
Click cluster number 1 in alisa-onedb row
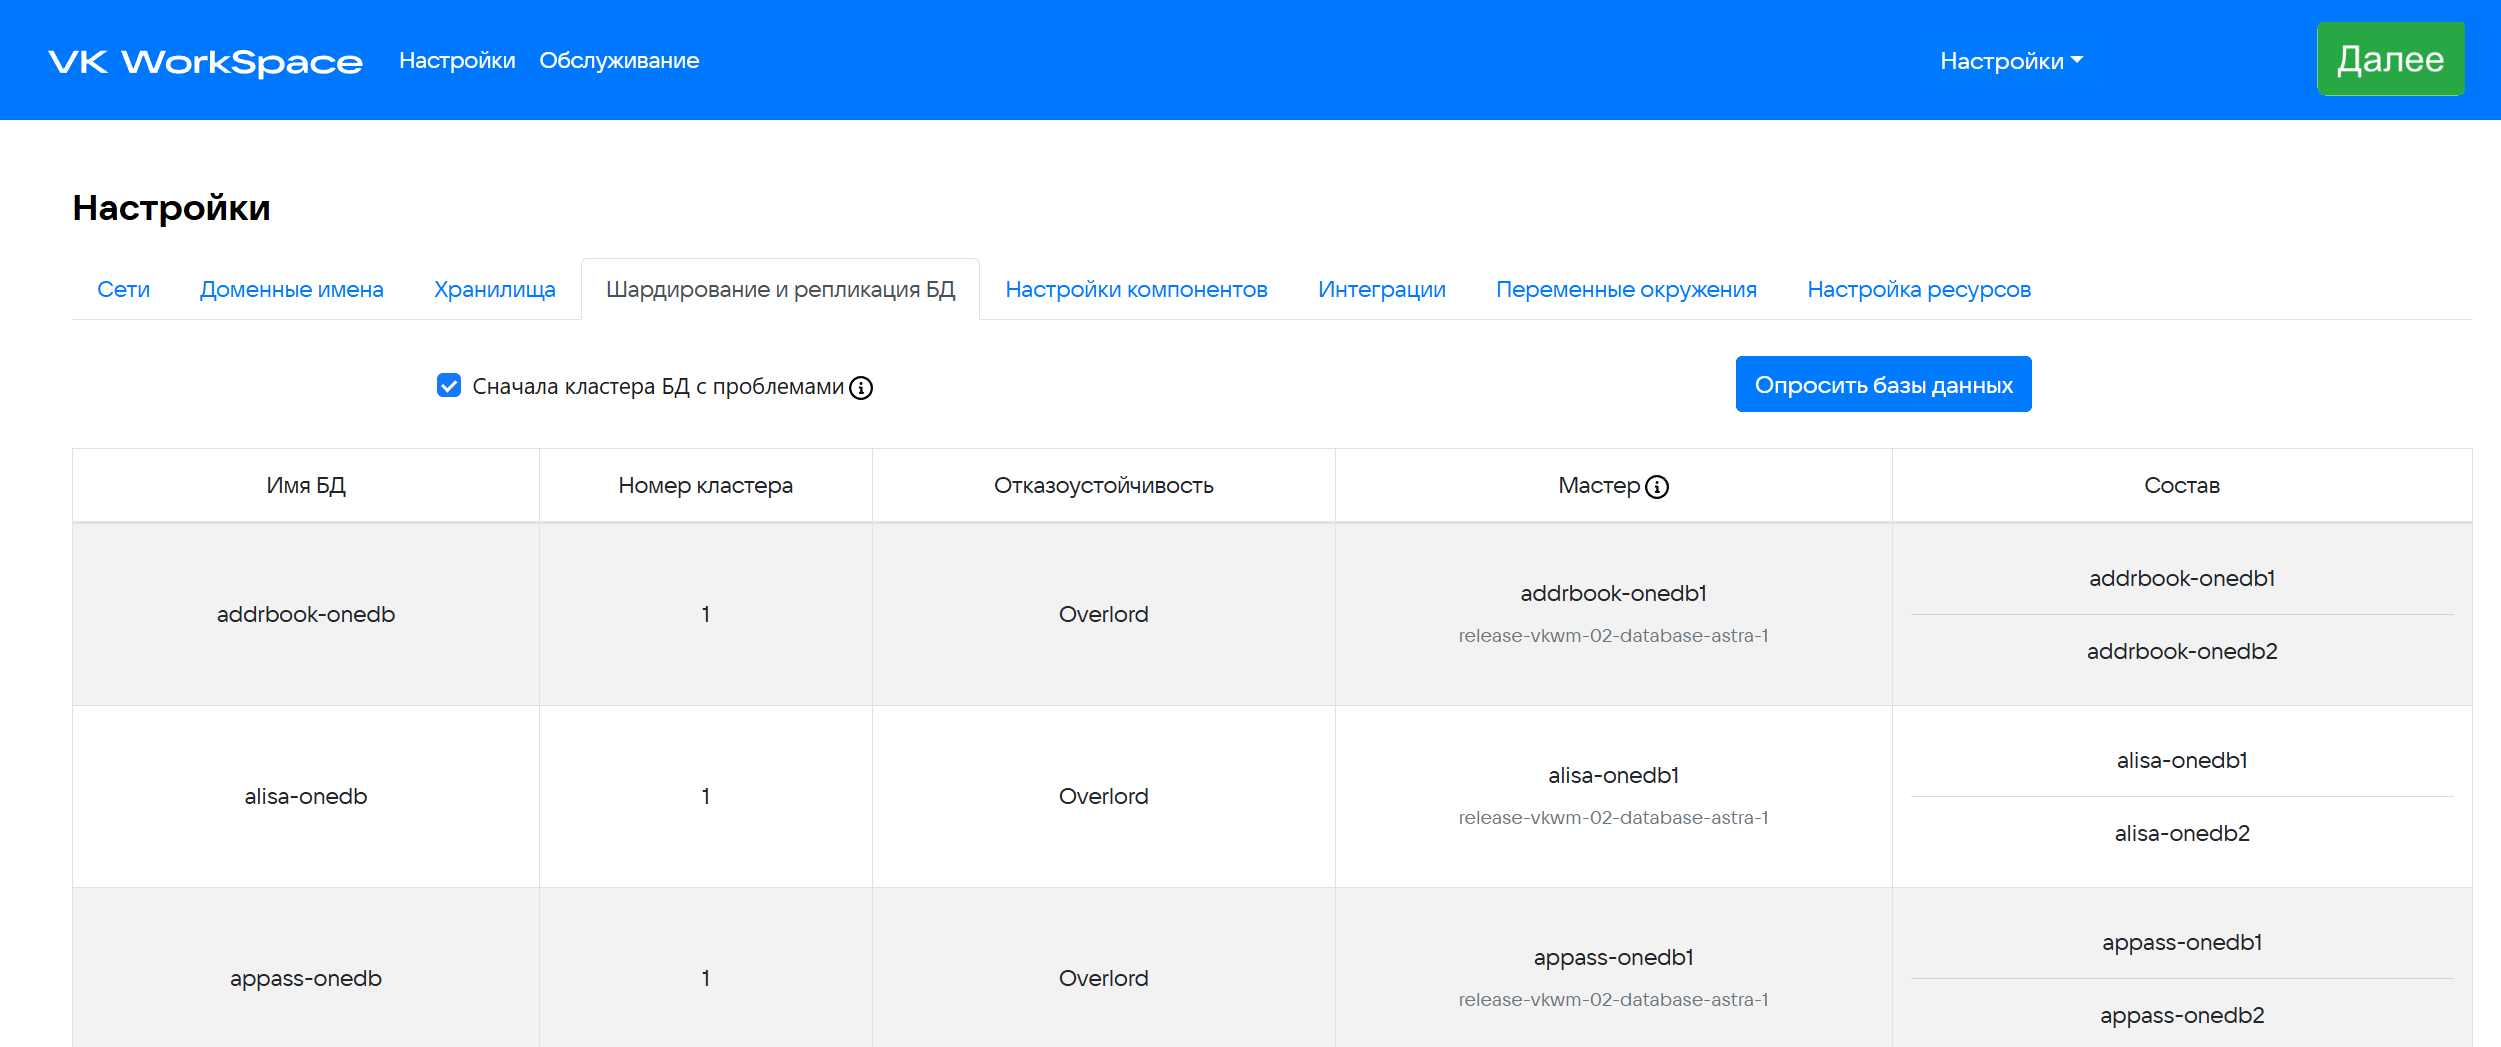(x=705, y=796)
